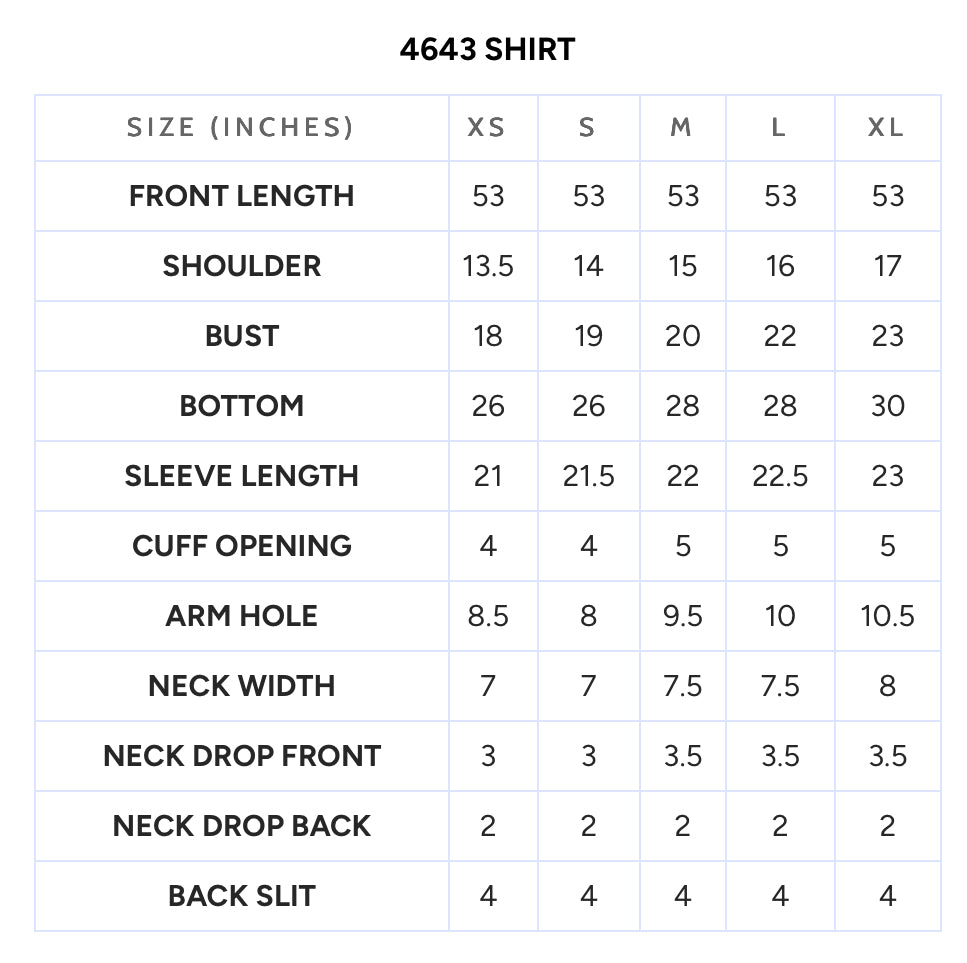Select the ARM HOLE row label
The image size is (967, 963).
click(x=242, y=616)
